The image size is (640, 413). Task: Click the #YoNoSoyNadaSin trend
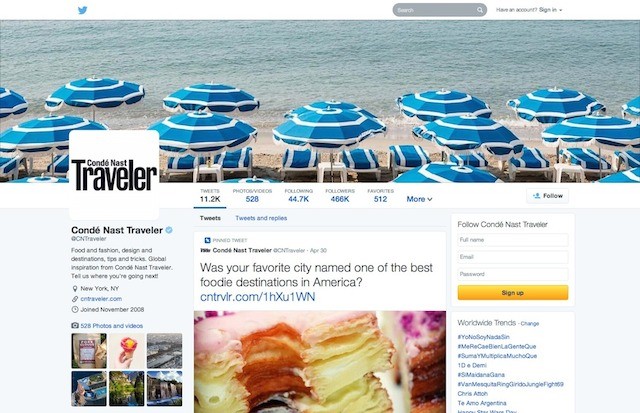(x=483, y=337)
